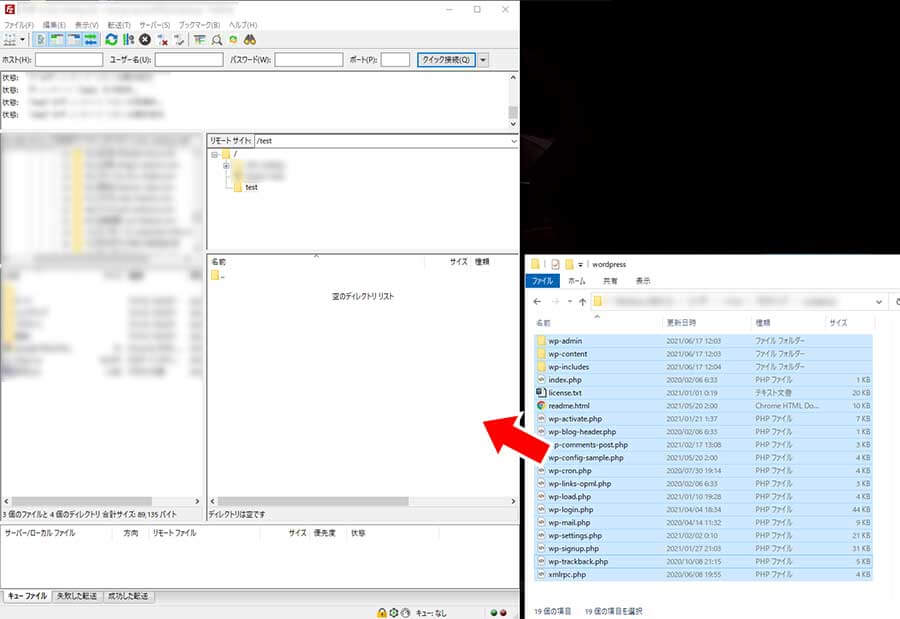Click the wp-config-sample.php file icon

(541, 458)
